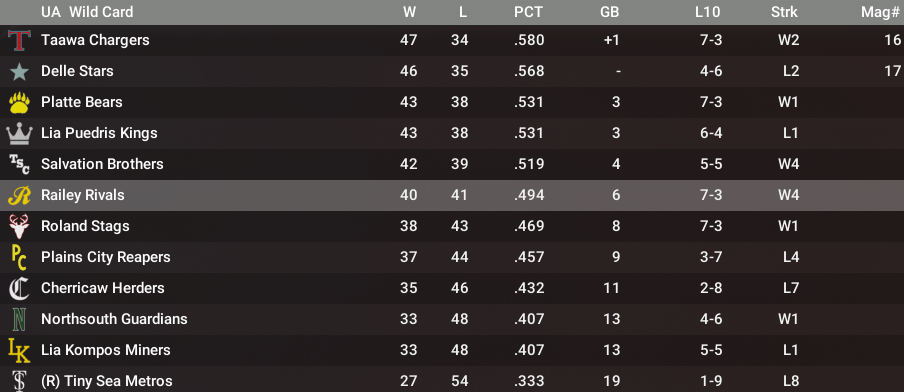Click the Roland Stags deer head logo
The image size is (904, 392).
point(19,227)
